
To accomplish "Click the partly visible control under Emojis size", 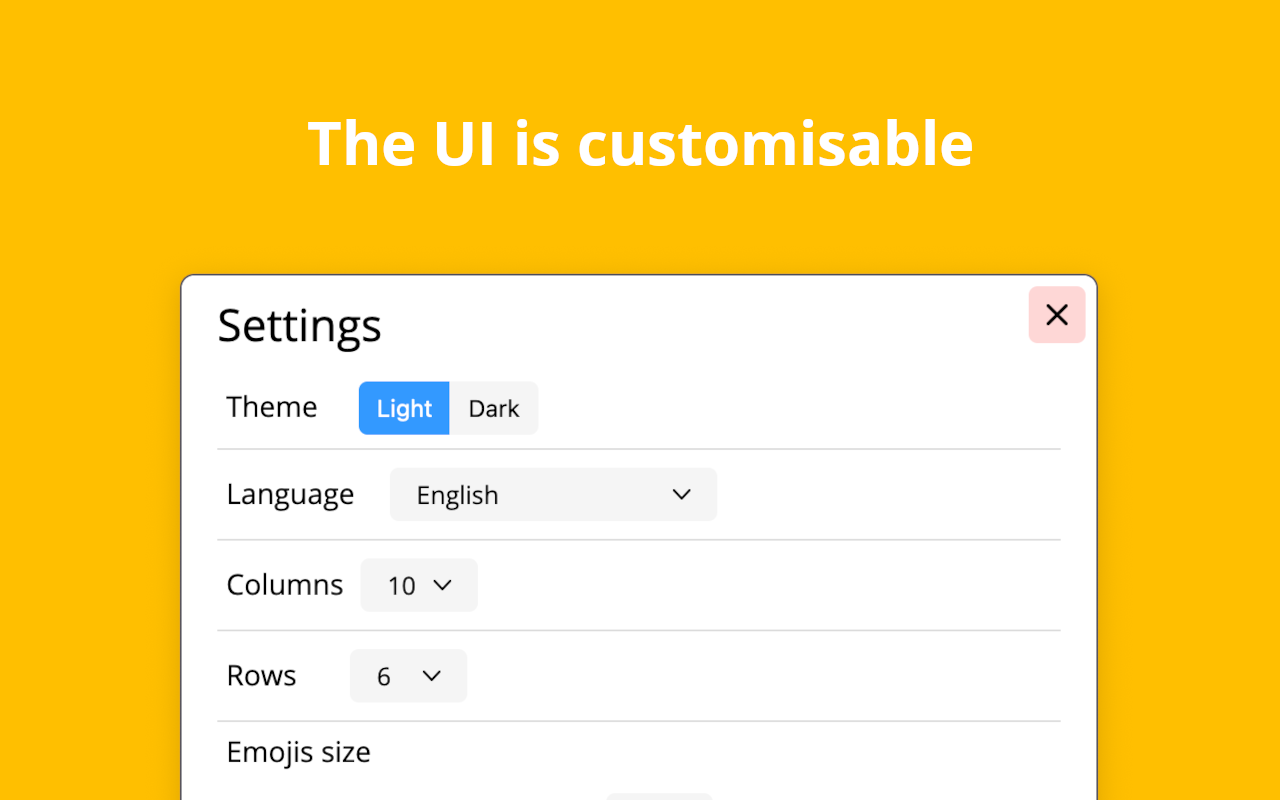I will [x=659, y=797].
